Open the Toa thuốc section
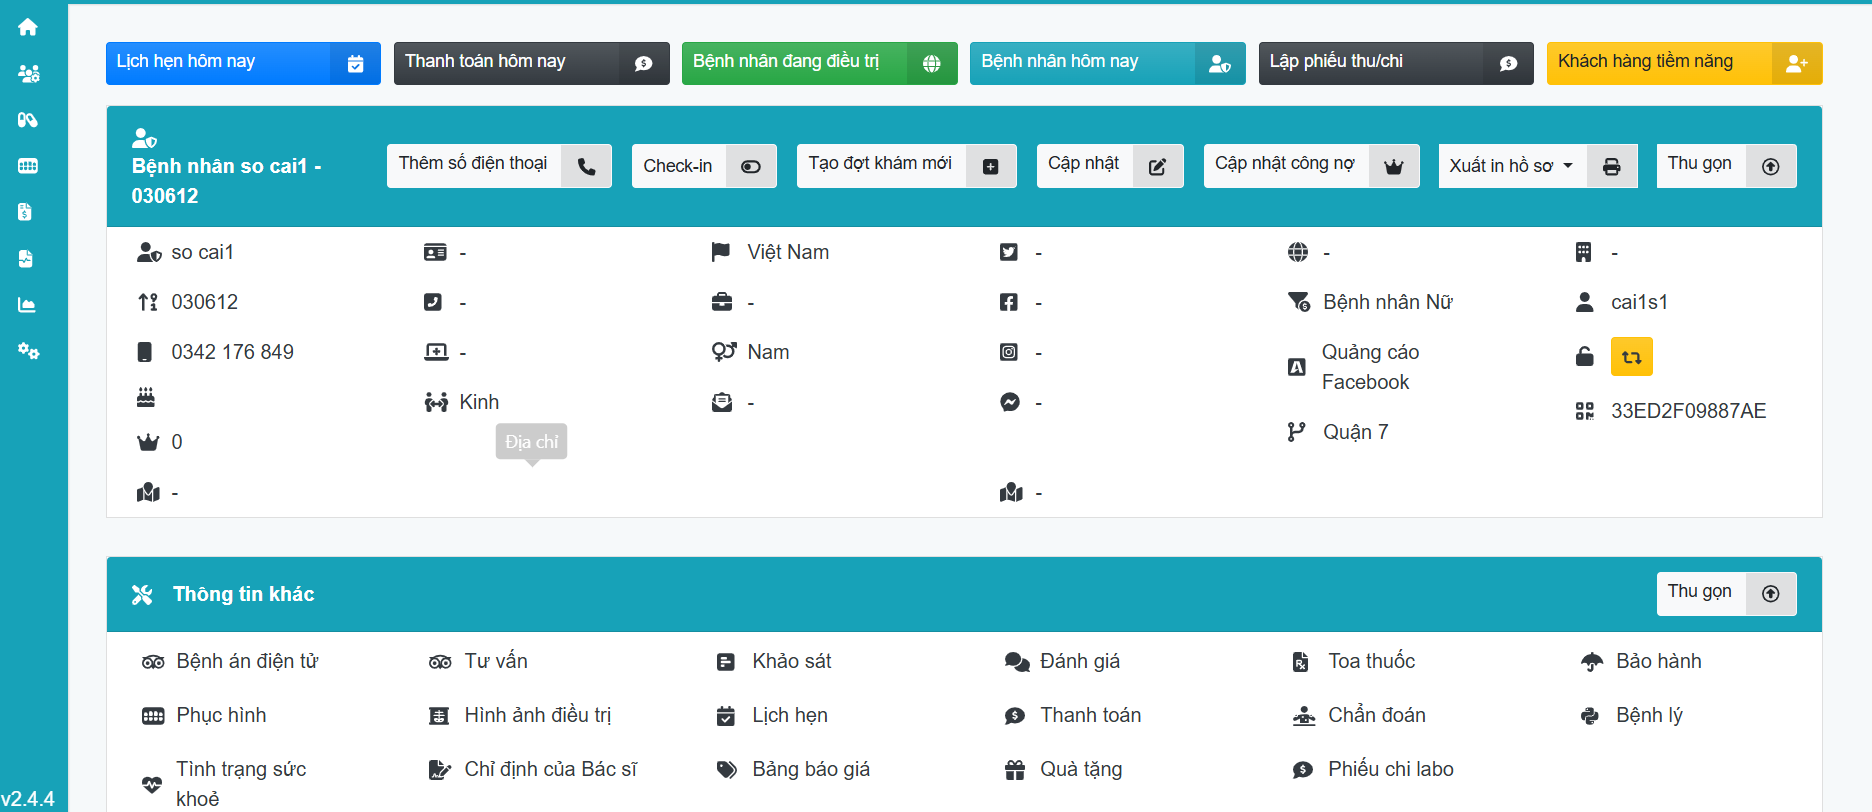Screen dimensions: 1872x812 point(1371,661)
